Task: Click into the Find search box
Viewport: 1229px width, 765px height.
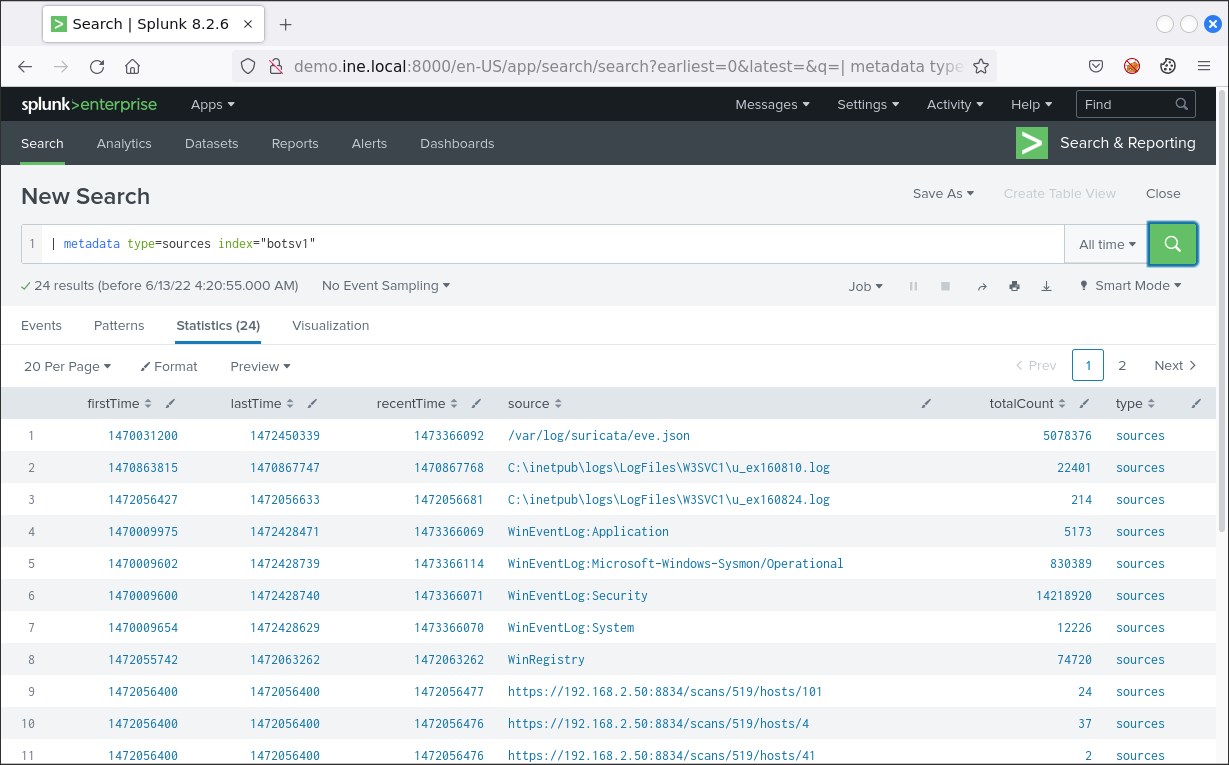Action: click(x=1125, y=104)
